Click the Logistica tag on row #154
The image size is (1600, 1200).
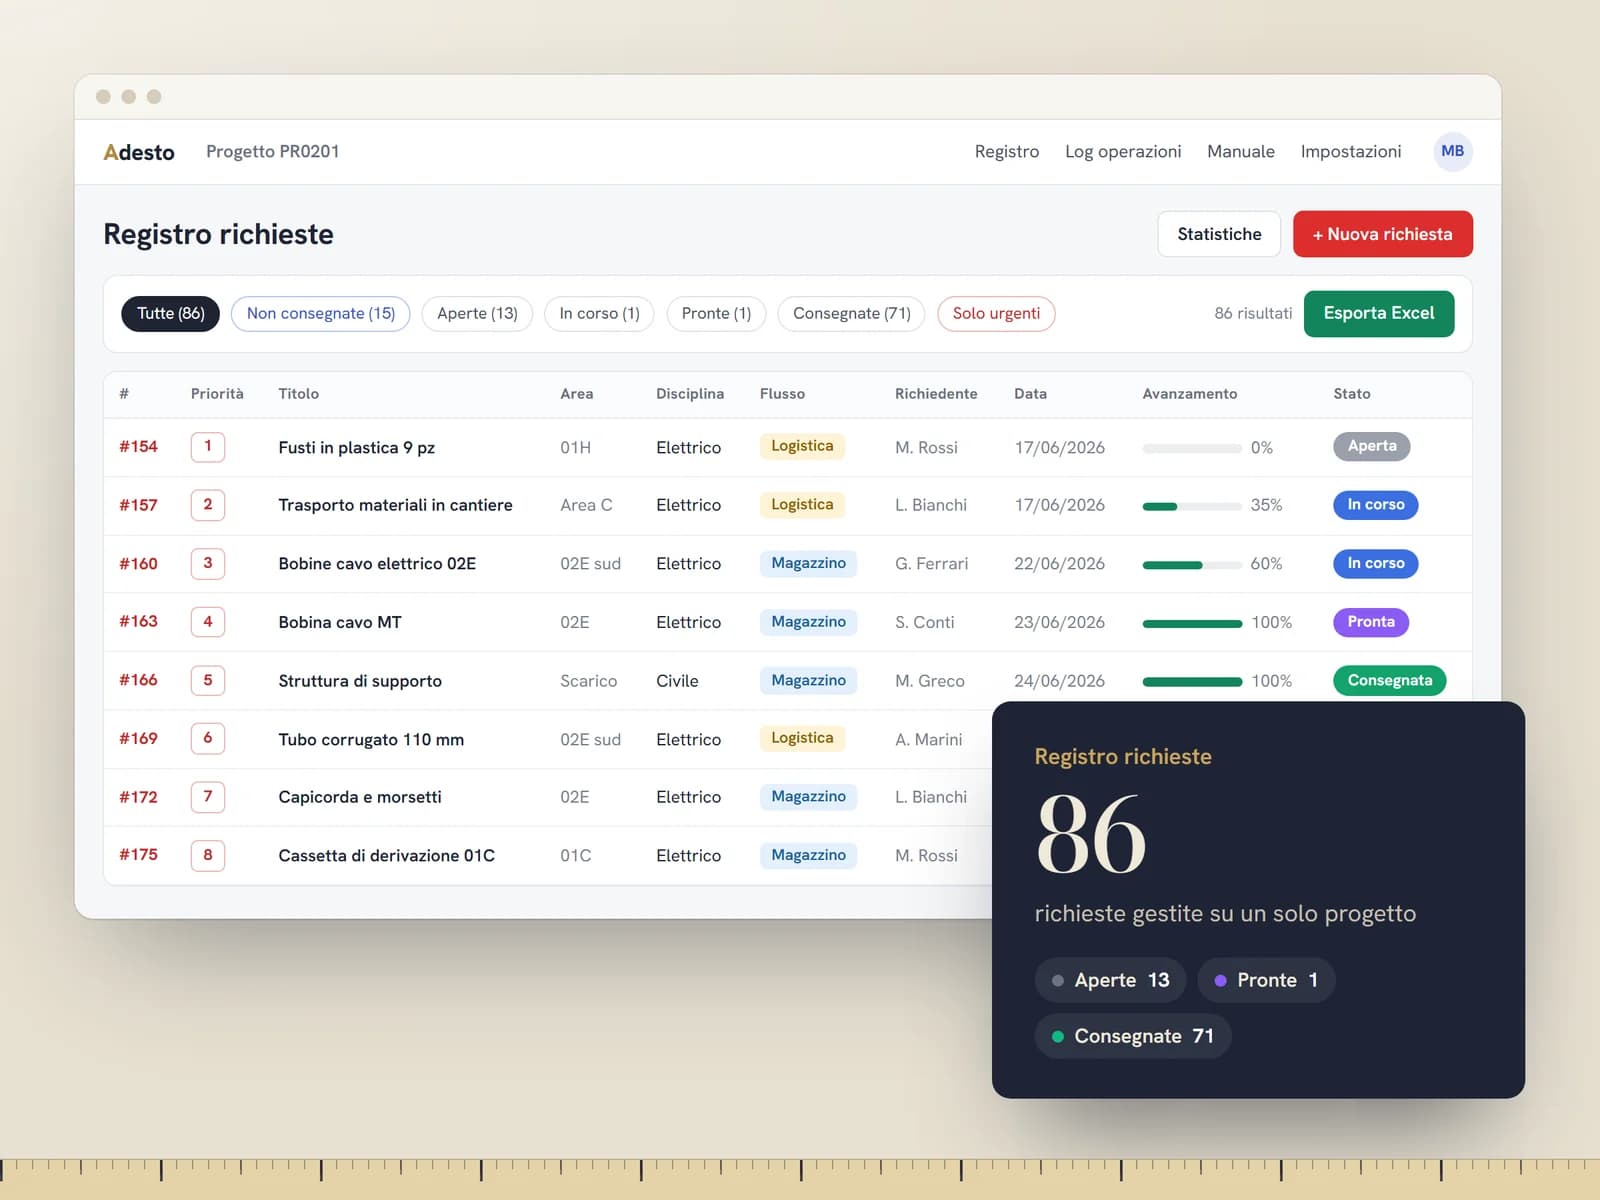point(802,446)
